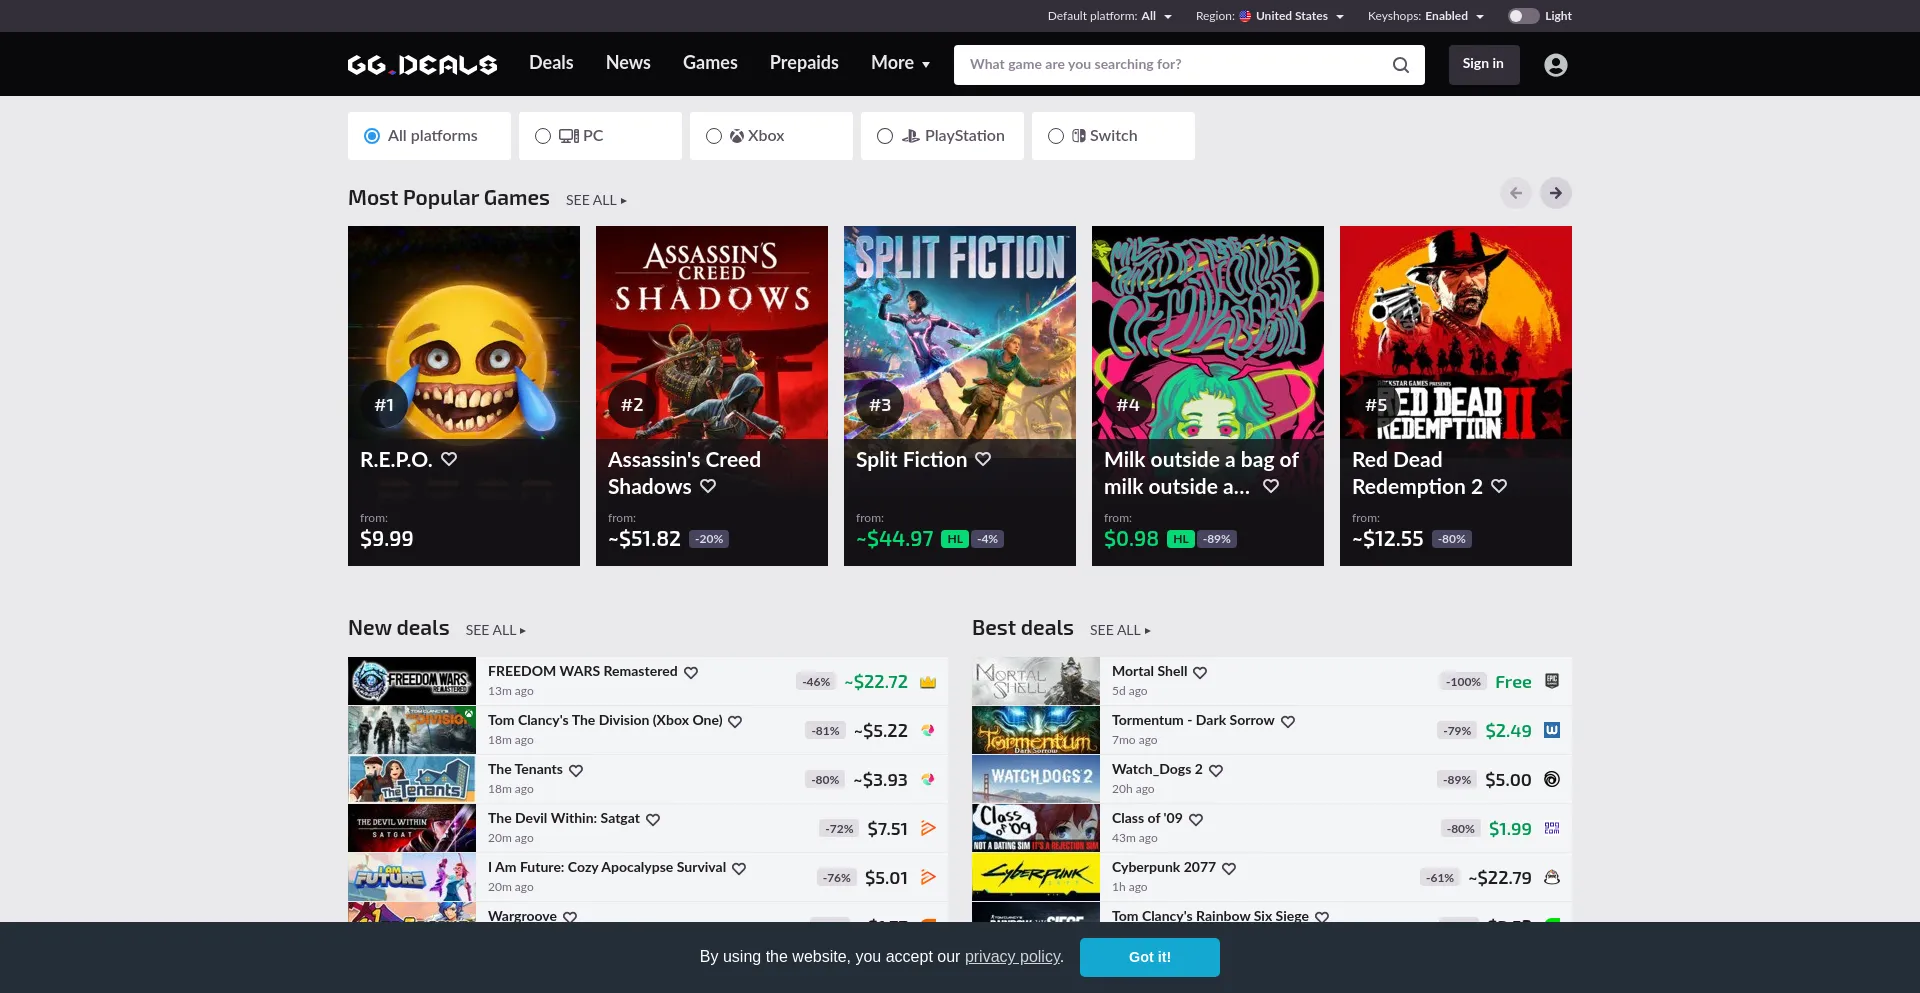Select the Switch platform radio button
1920x993 pixels.
[1056, 136]
